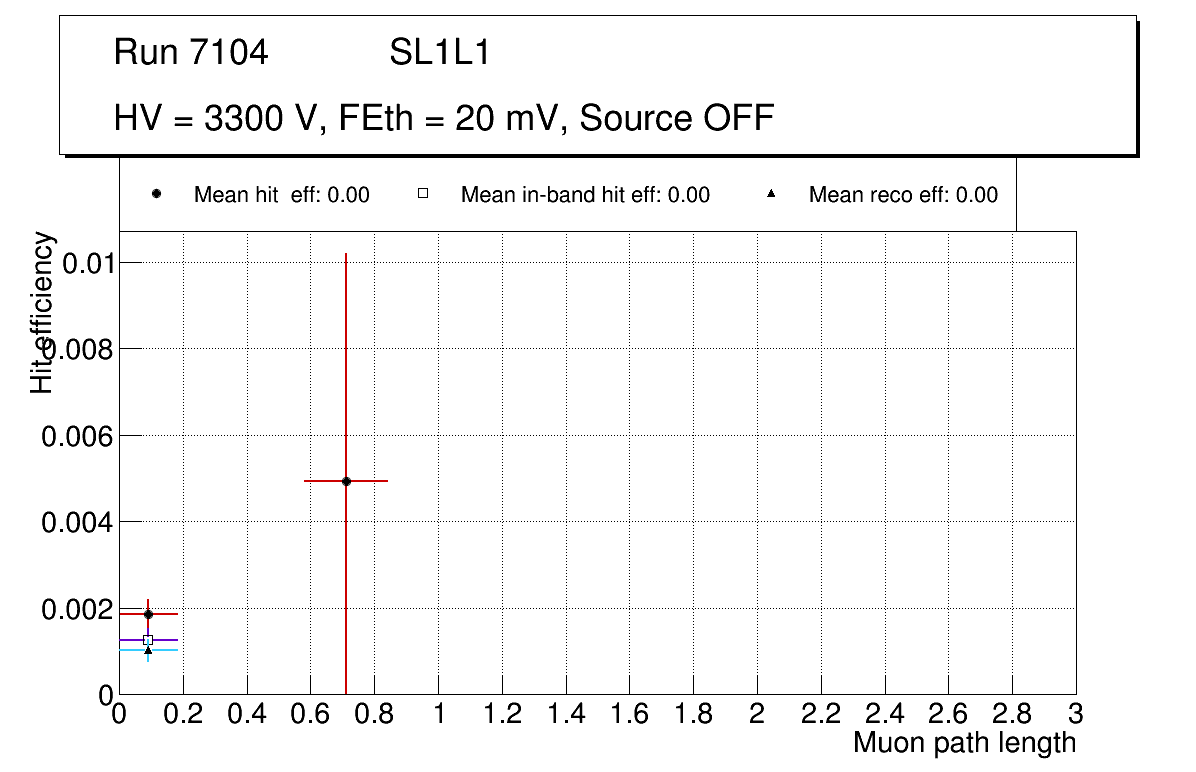
Task: Select the data point near path length 0.7
Action: click(x=346, y=481)
